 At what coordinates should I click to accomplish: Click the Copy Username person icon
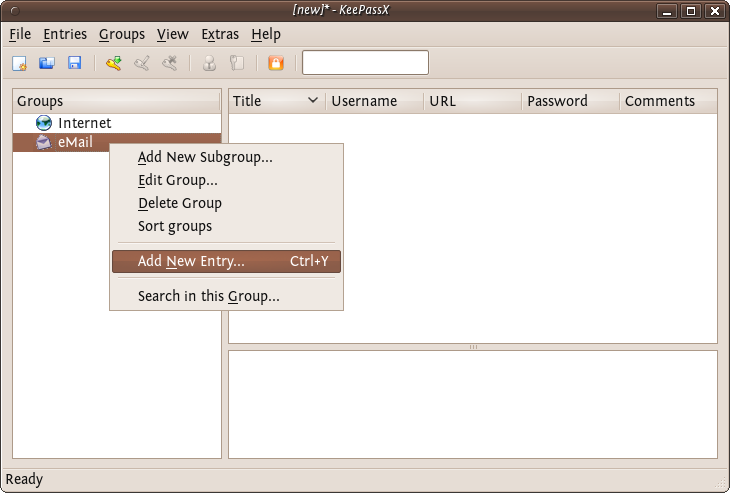coord(209,63)
